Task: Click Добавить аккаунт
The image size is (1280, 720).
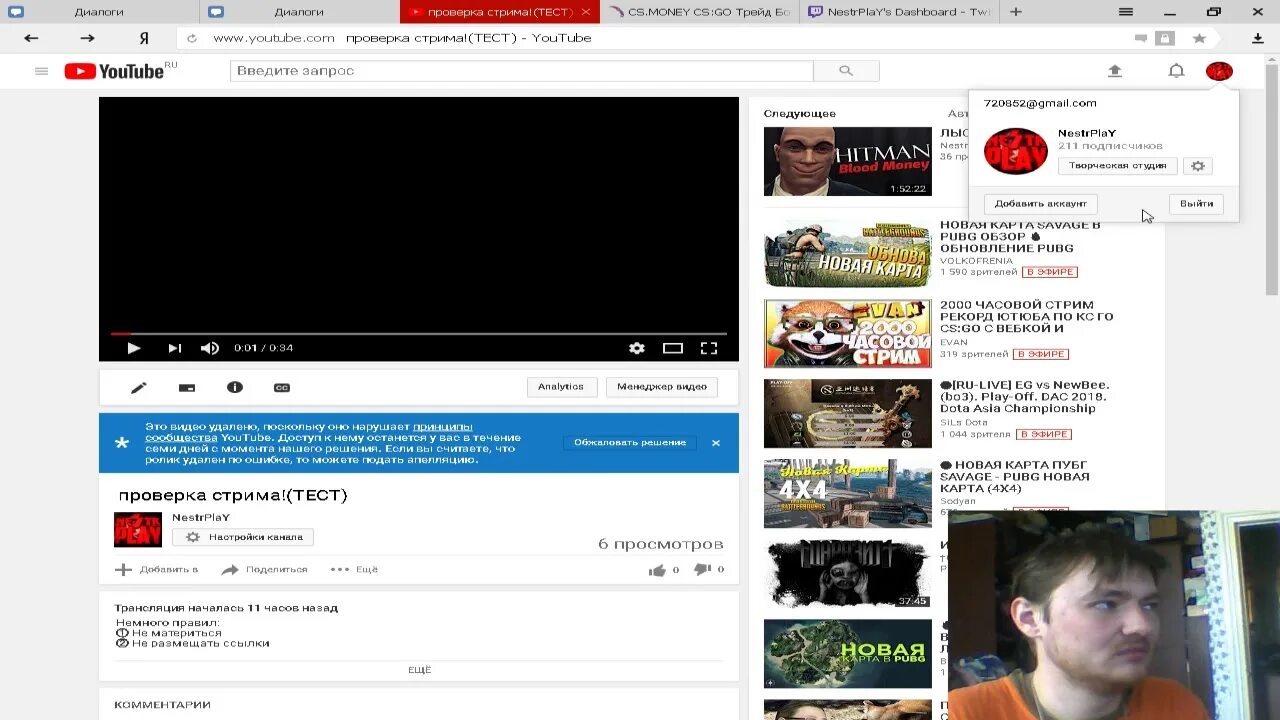Action: pos(1041,204)
